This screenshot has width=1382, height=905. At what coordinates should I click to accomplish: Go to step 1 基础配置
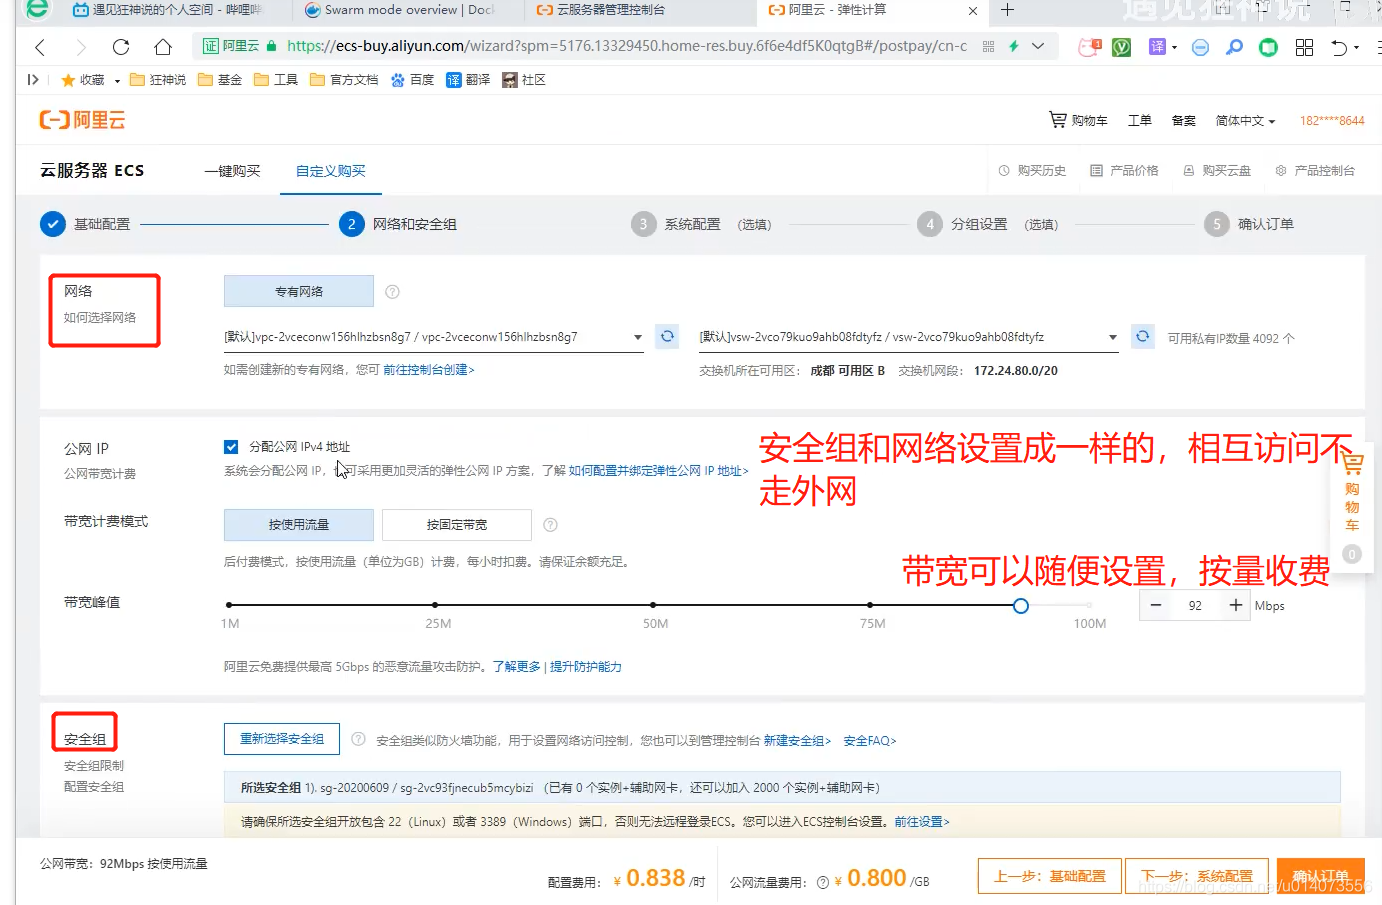pyautogui.click(x=85, y=224)
